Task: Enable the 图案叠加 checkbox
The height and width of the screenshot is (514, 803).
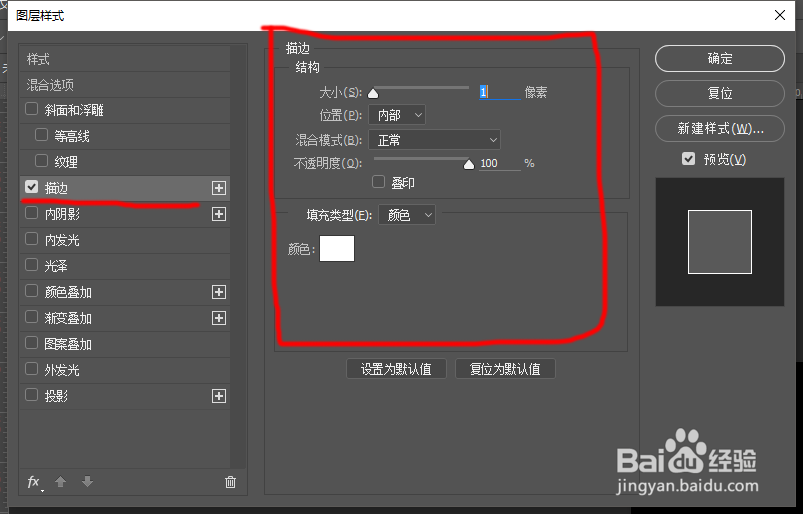Action: pos(32,343)
